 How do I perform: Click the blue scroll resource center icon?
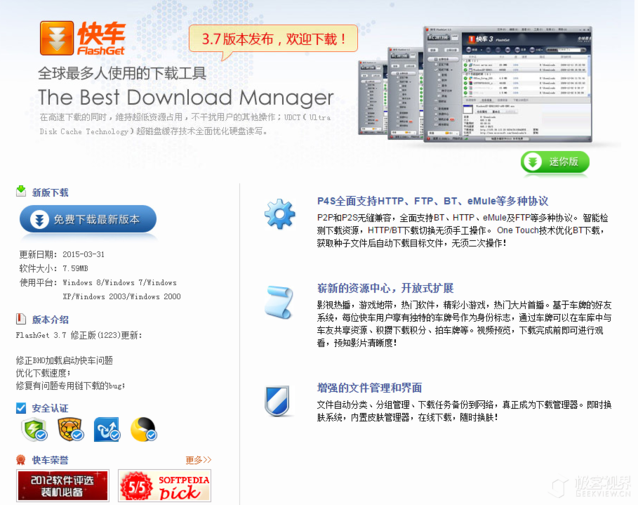coord(279,302)
